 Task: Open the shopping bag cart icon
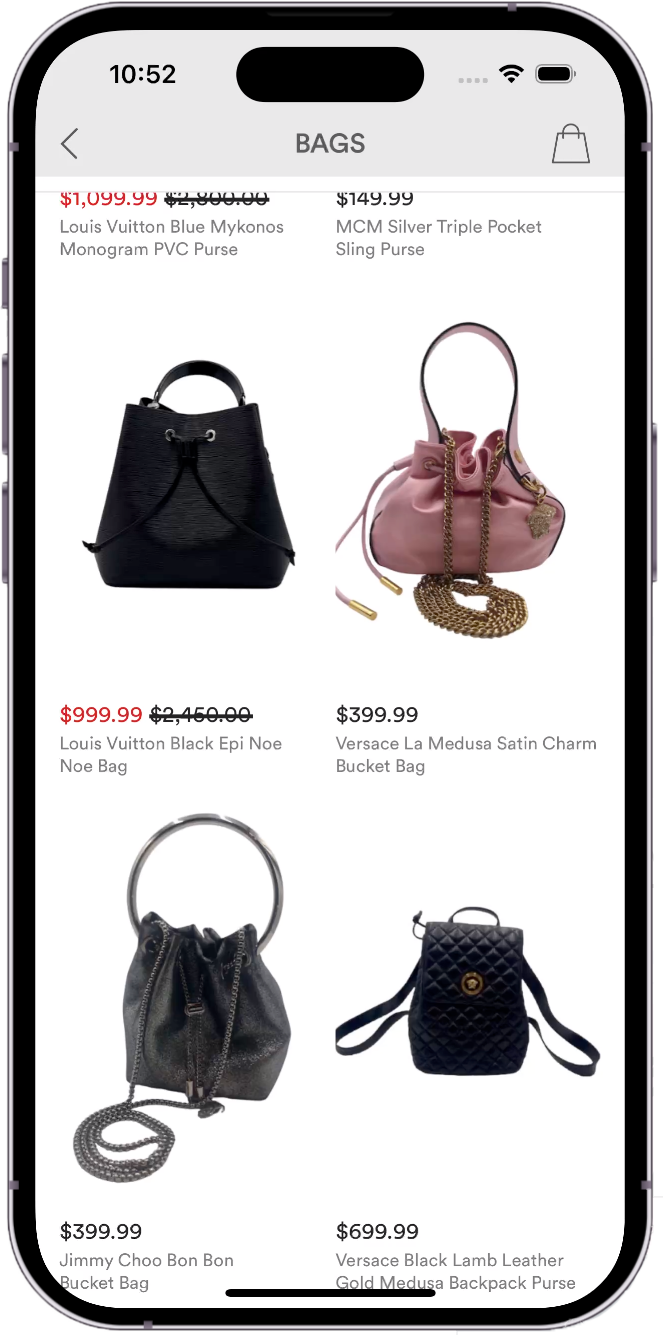(x=571, y=144)
